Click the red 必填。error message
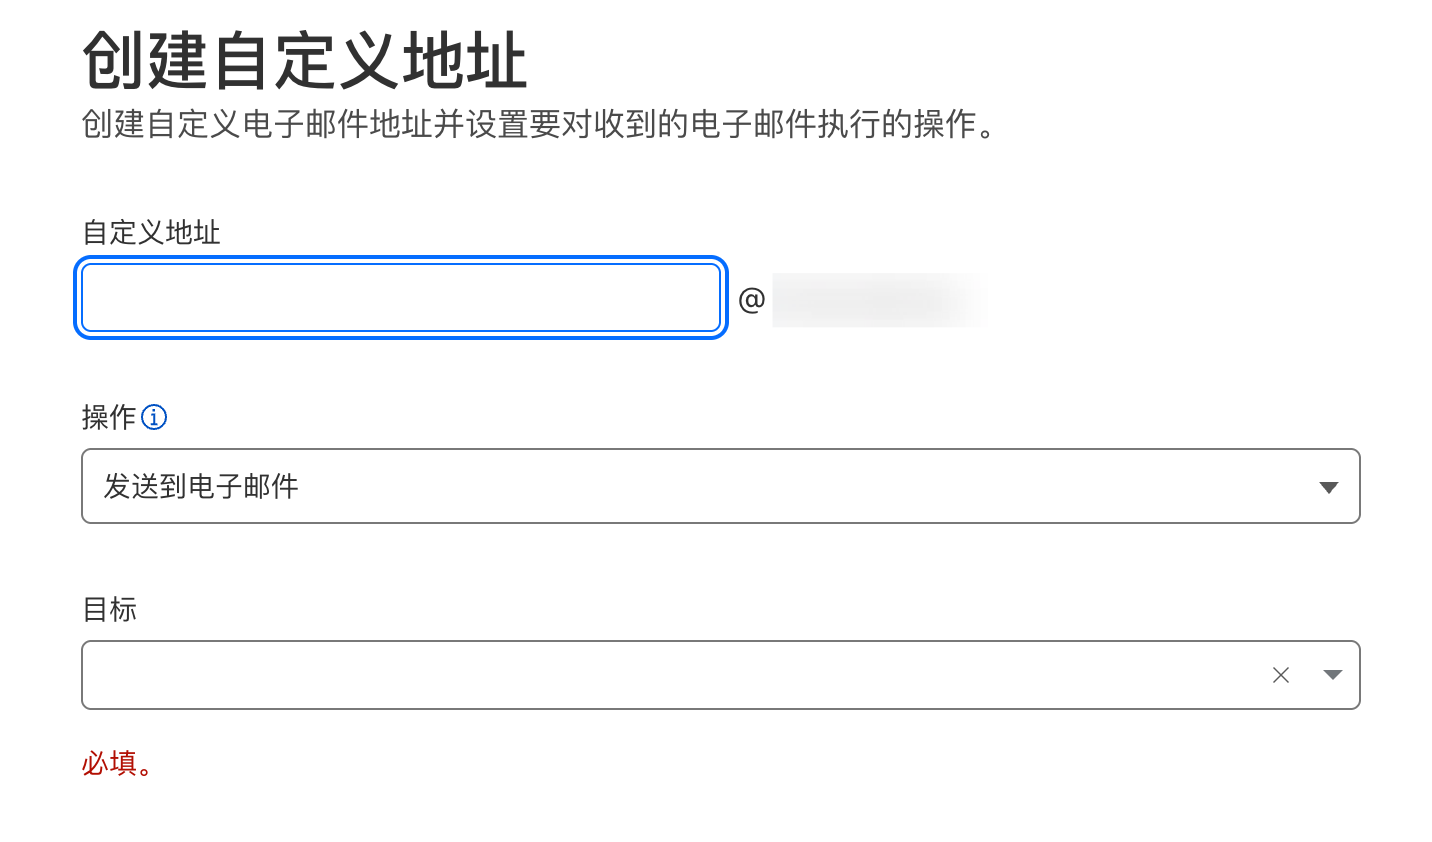Screen dimensions: 1432x842 [116, 764]
